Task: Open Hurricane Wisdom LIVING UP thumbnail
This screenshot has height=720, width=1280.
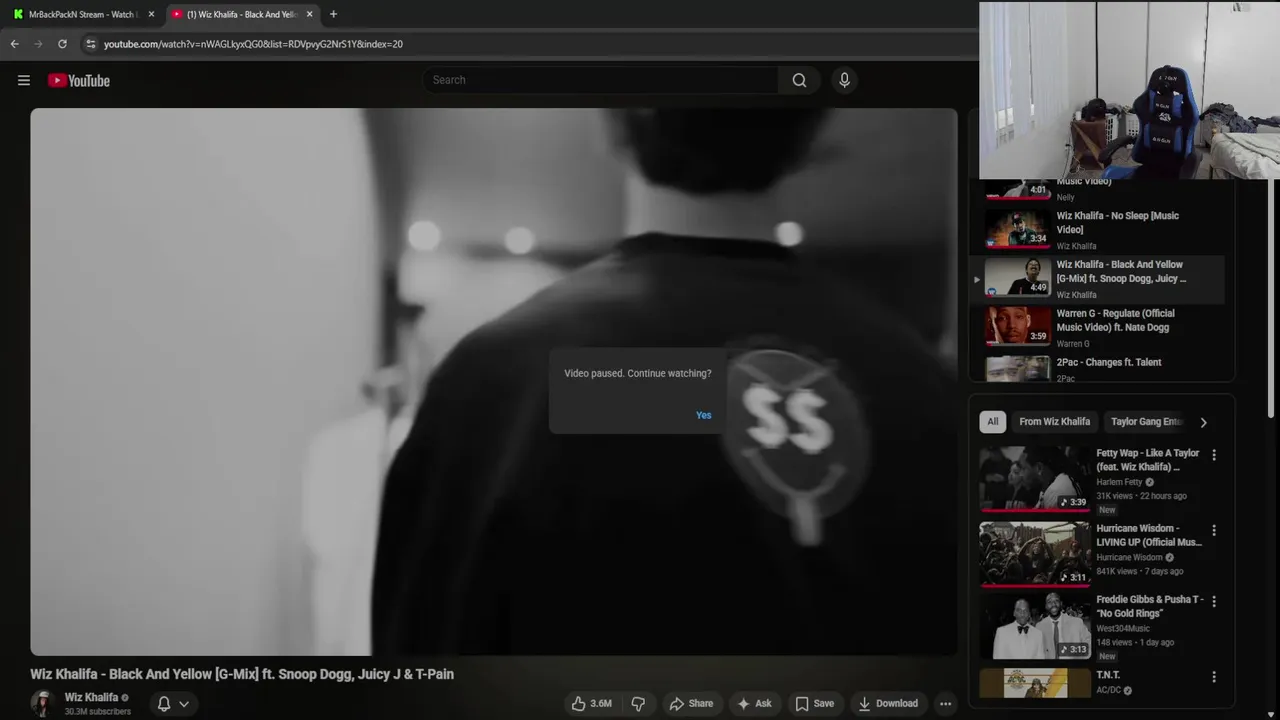Action: coord(1034,553)
